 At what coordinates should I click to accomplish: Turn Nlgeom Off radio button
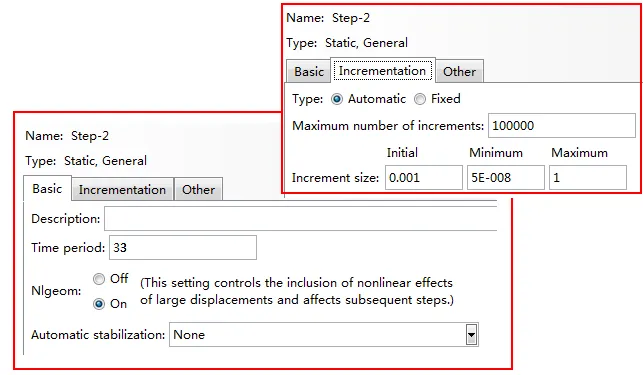(99, 279)
